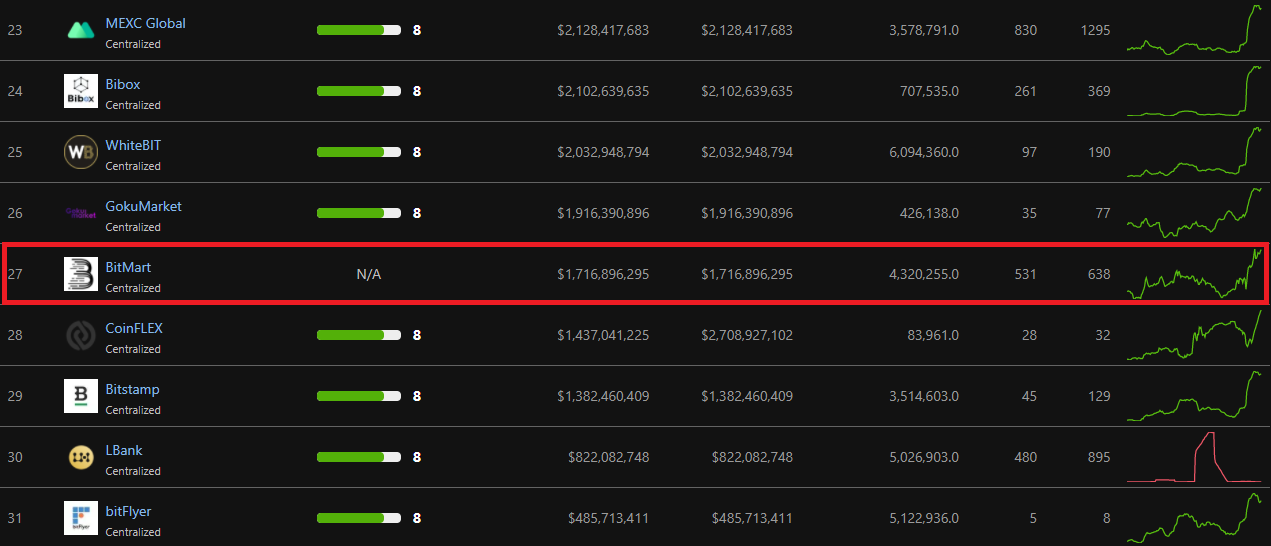The height and width of the screenshot is (546, 1271).
Task: Click Bibox pairs count 369
Action: coord(1099,91)
